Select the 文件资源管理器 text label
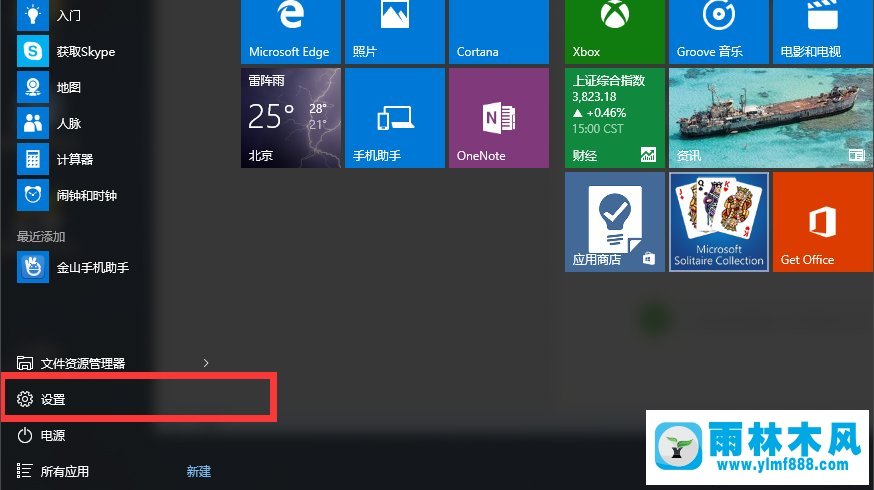The image size is (874, 490). [83, 363]
